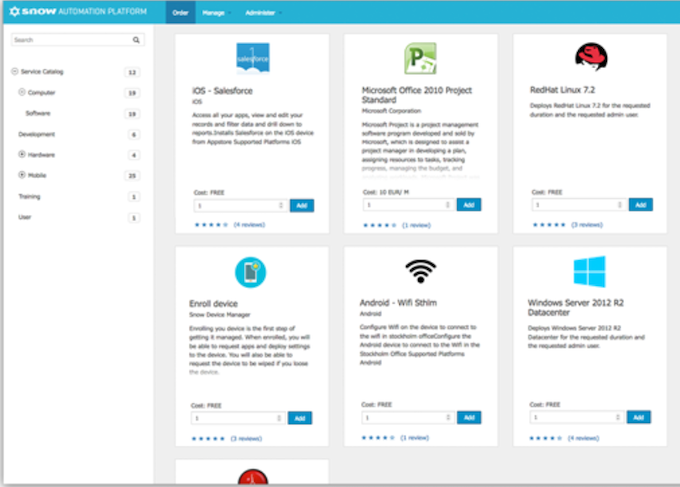Adjust quantity stepper for Android - Wifi Sthlm
Screen dimensions: 680x487
(x=448, y=417)
